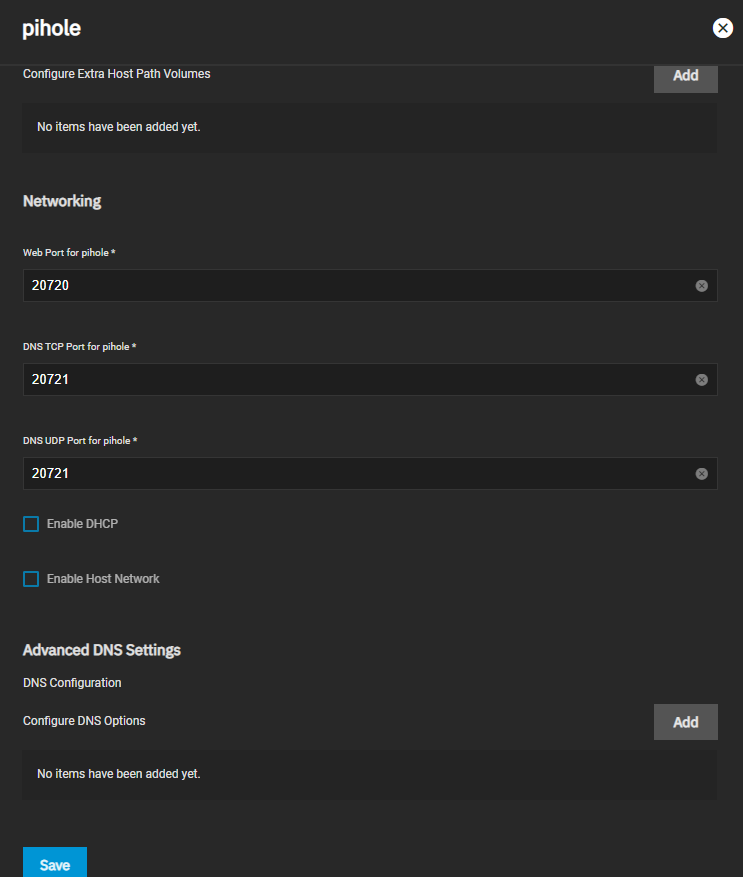743x877 pixels.
Task: Check the Enable Host Network box
Action: coord(31,579)
